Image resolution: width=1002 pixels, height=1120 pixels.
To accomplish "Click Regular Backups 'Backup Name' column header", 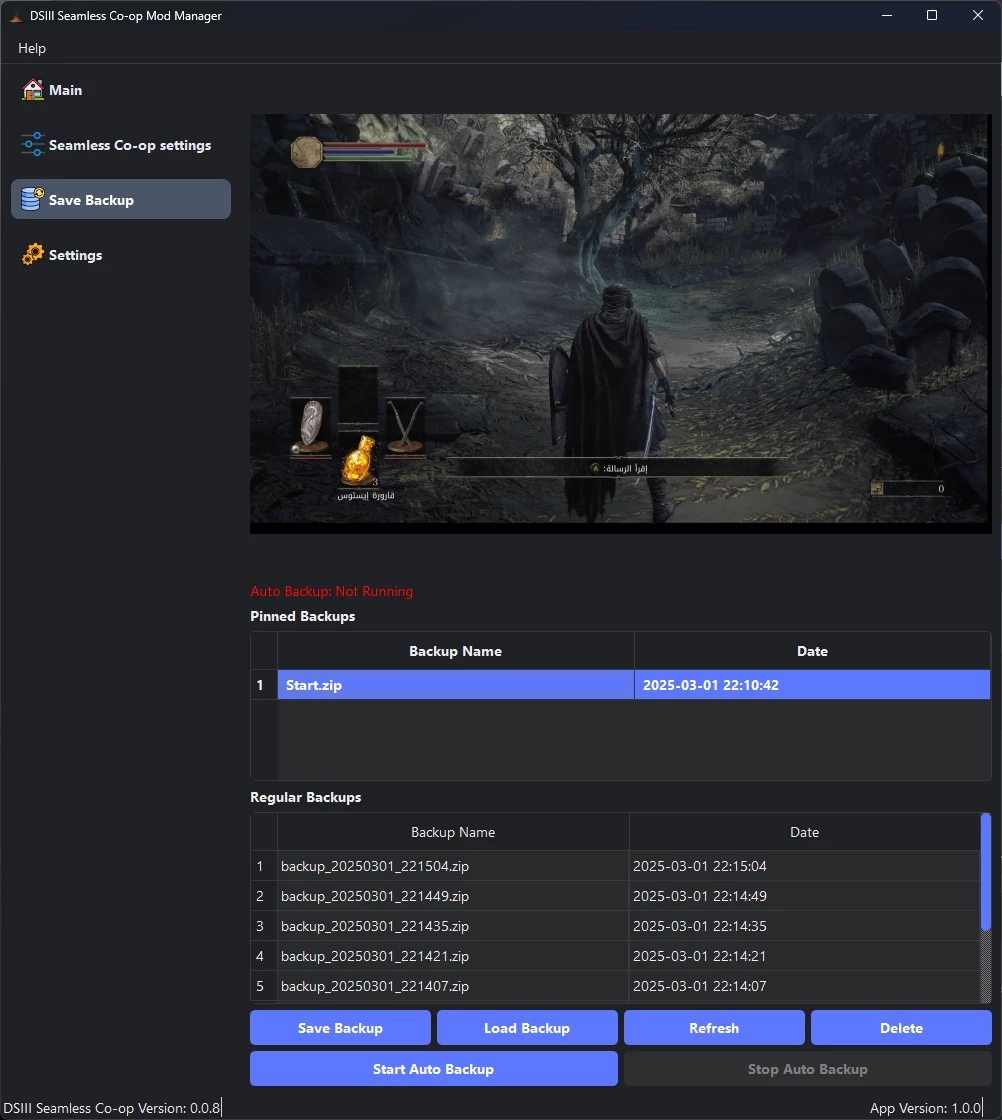I will 453,832.
